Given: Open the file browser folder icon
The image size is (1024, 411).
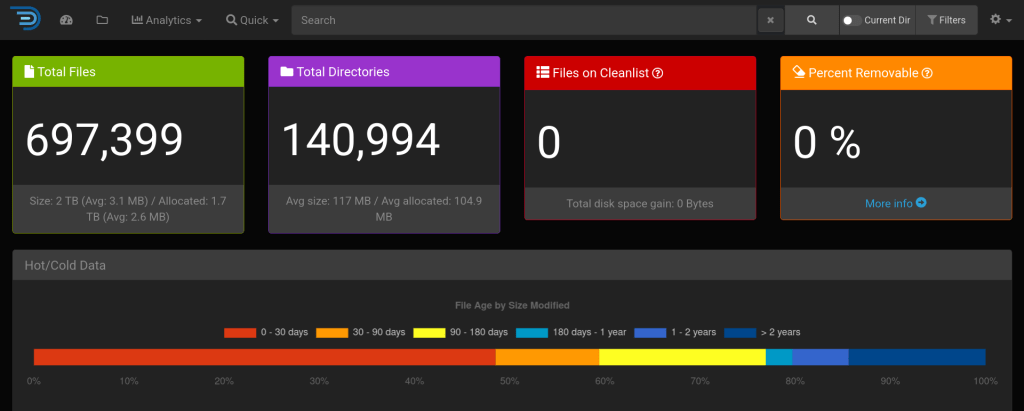Looking at the screenshot, I should point(102,20).
